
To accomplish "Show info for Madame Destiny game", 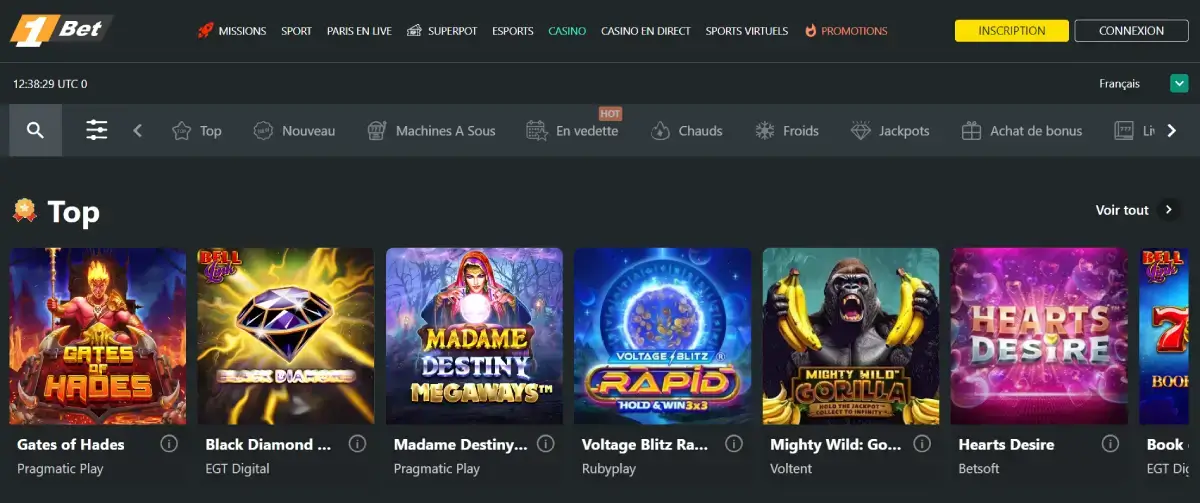I will [546, 443].
